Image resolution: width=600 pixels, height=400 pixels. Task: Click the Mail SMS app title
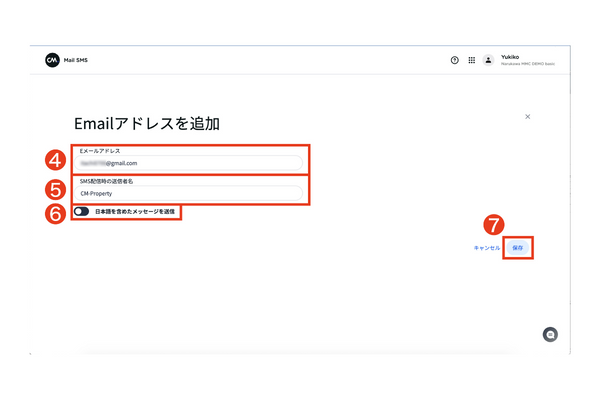click(x=77, y=60)
